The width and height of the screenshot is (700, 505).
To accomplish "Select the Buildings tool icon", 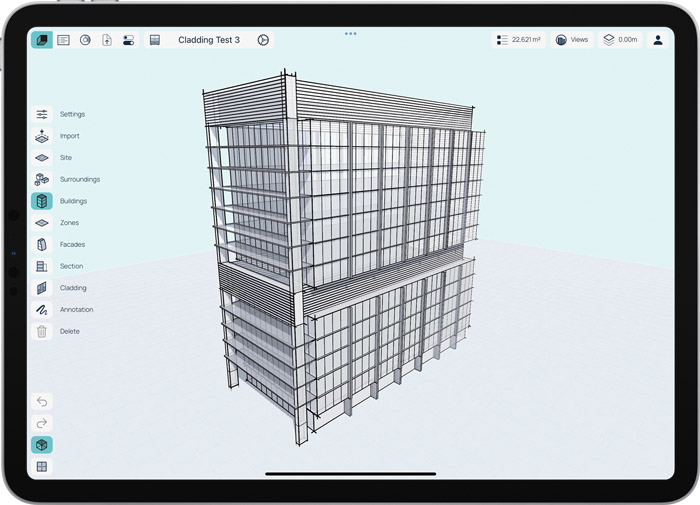I will point(42,201).
